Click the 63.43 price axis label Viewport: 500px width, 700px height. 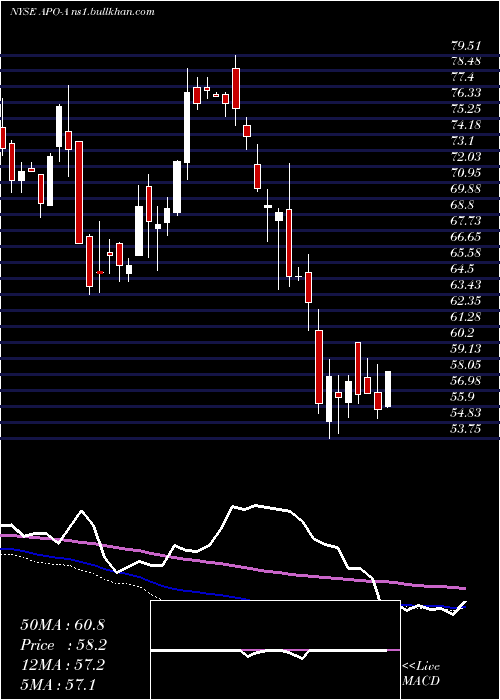click(465, 285)
